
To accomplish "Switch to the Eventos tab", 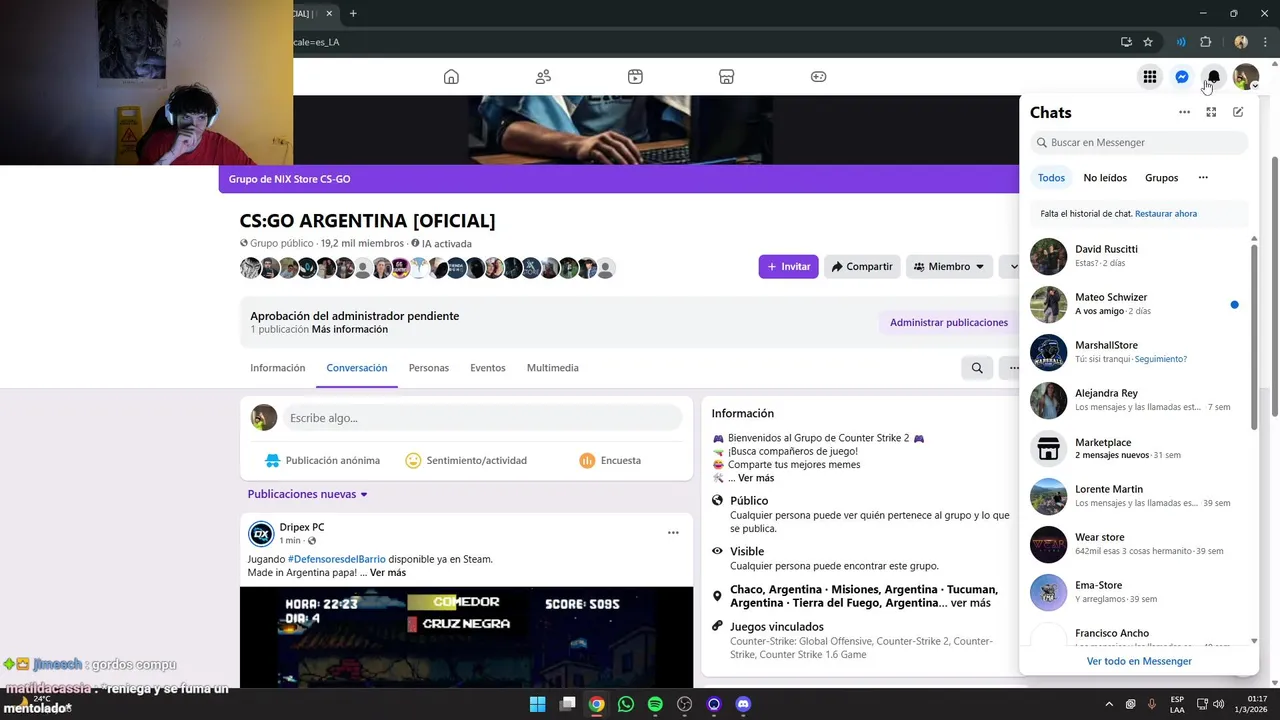I will tap(488, 368).
